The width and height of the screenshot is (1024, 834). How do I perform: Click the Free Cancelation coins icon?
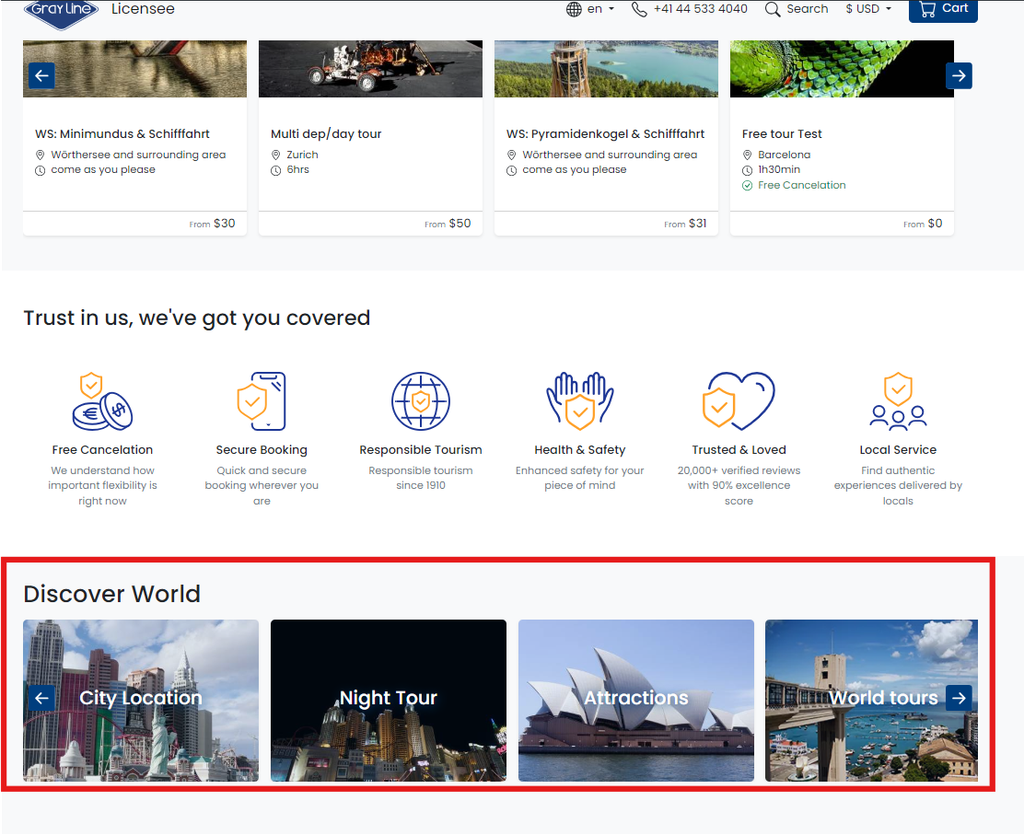click(103, 402)
